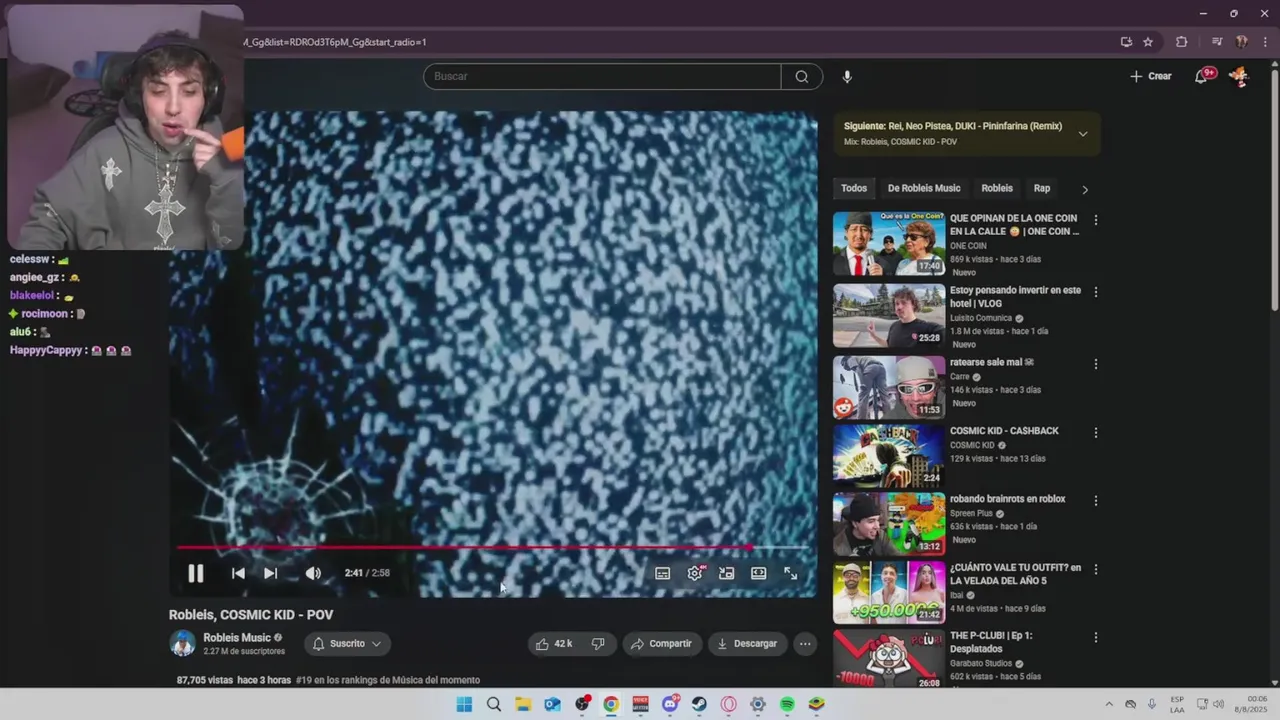This screenshot has width=1280, height=720.
Task: Bookmark the page with the star icon
Action: click(1148, 42)
